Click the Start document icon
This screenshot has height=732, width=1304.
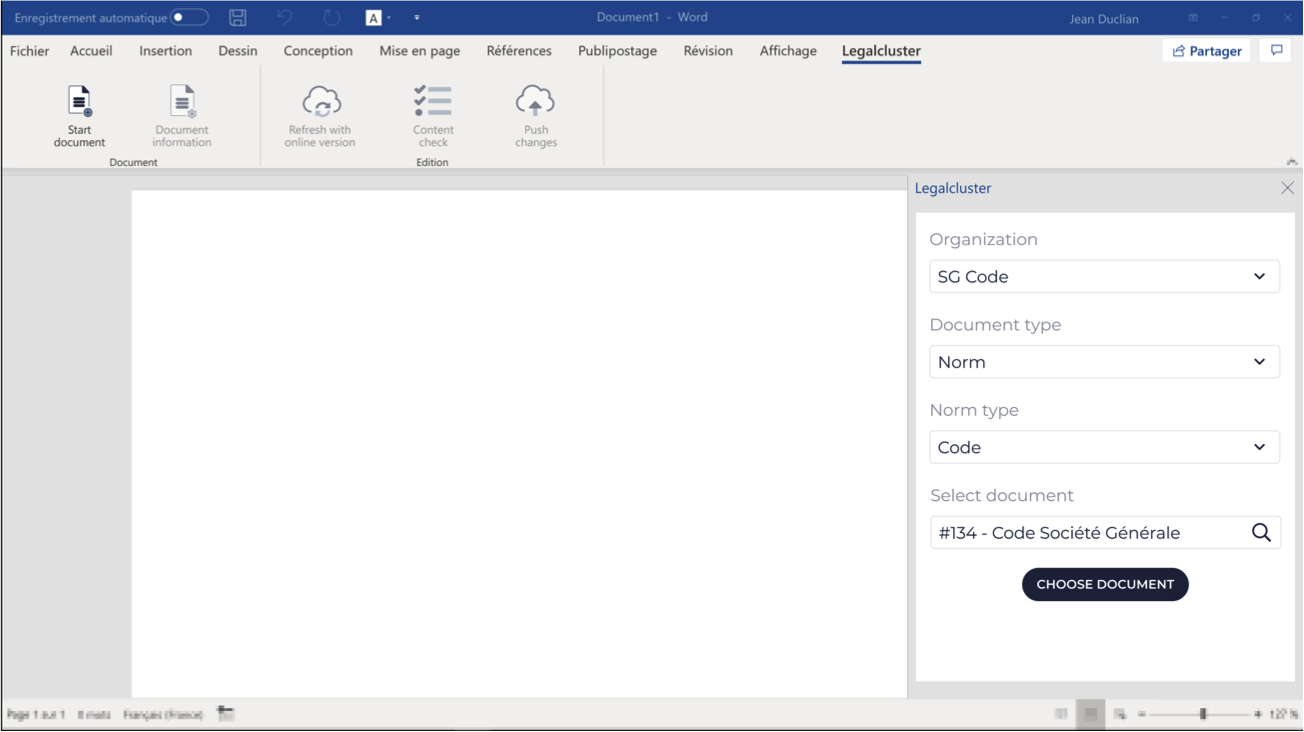click(80, 101)
